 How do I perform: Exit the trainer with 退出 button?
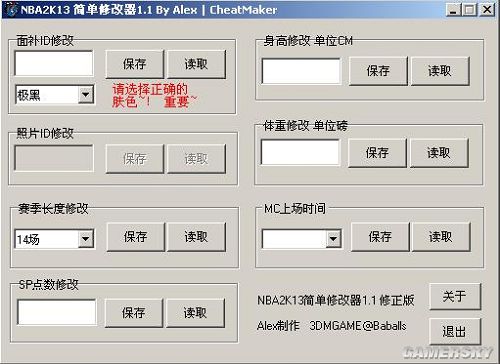pyautogui.click(x=455, y=331)
